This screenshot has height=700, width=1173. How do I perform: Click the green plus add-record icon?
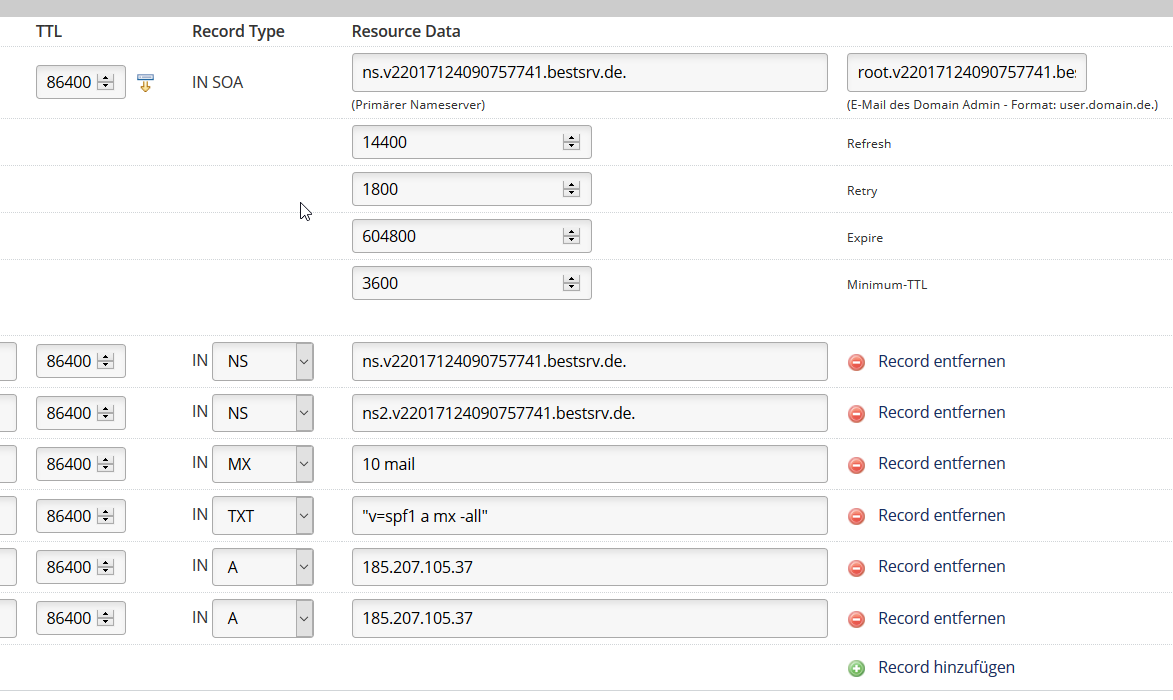click(856, 668)
